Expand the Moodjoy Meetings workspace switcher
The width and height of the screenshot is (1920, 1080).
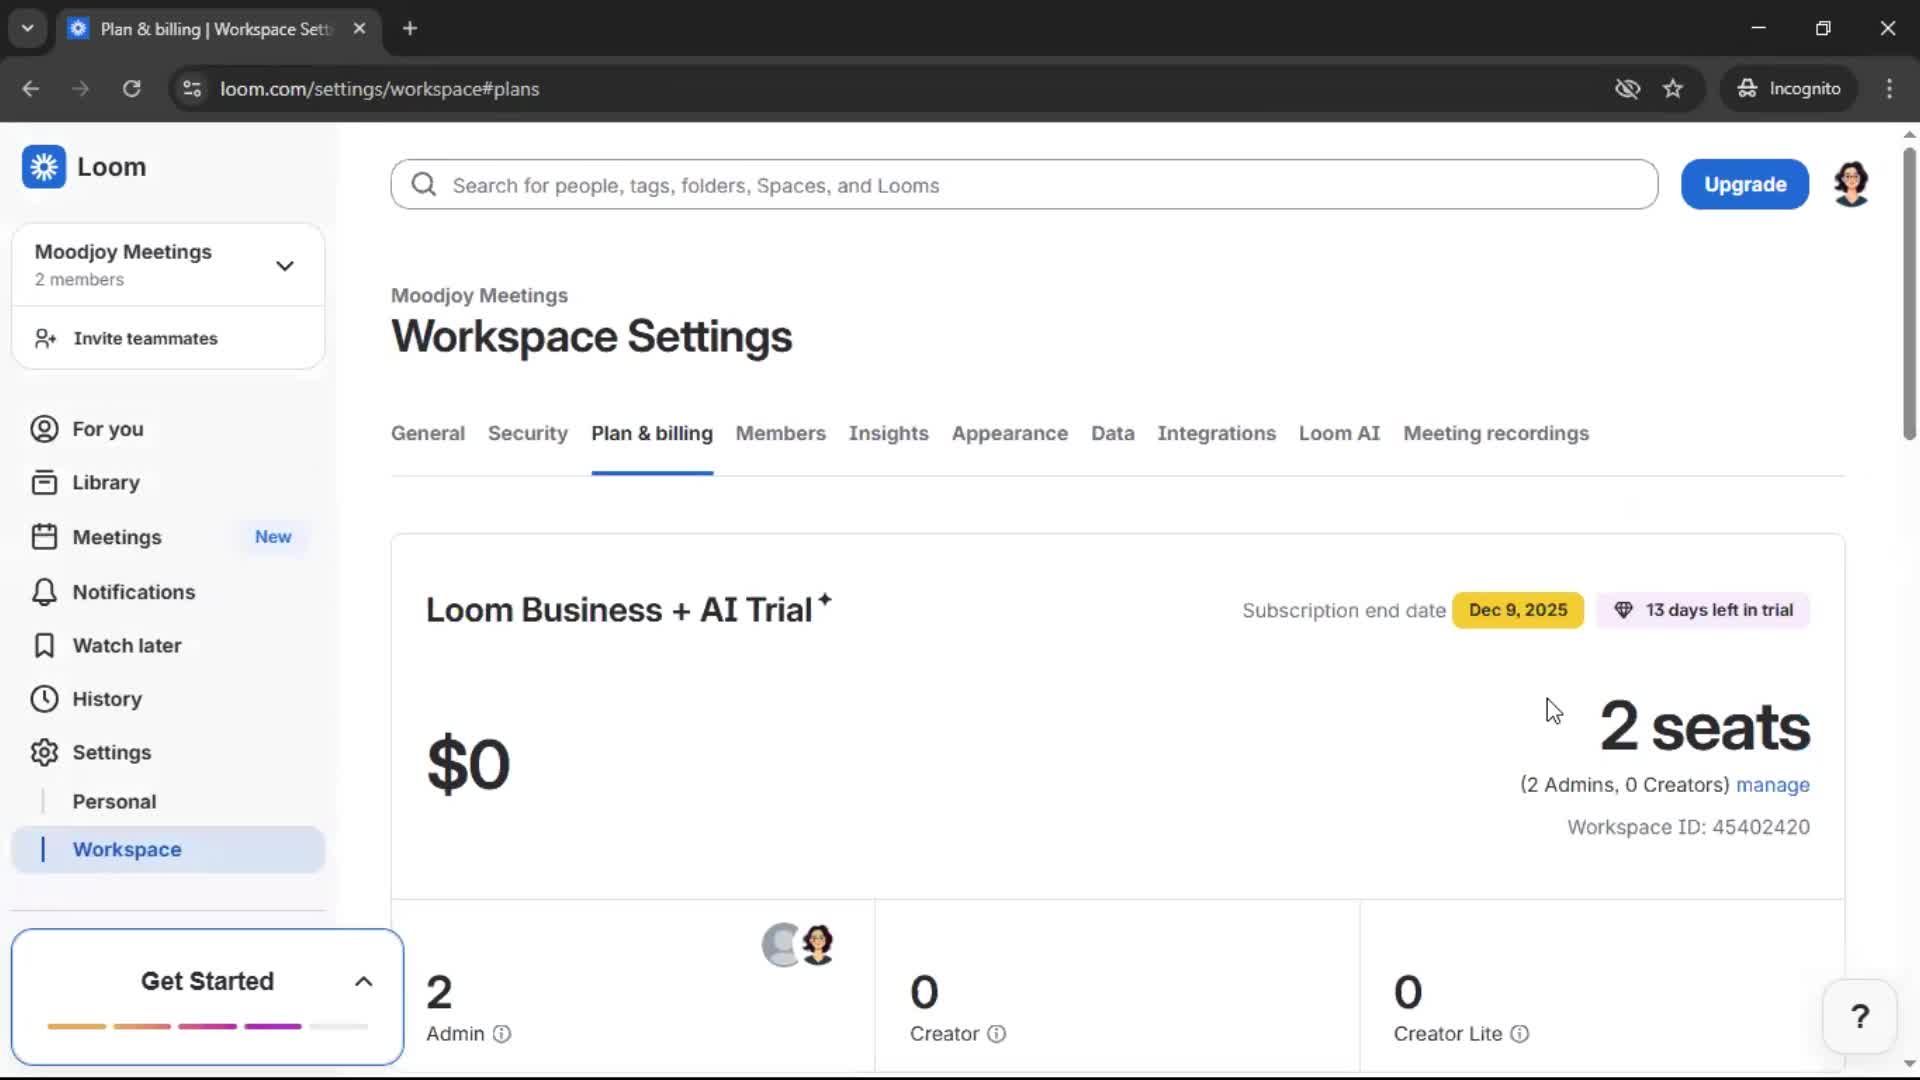(284, 266)
